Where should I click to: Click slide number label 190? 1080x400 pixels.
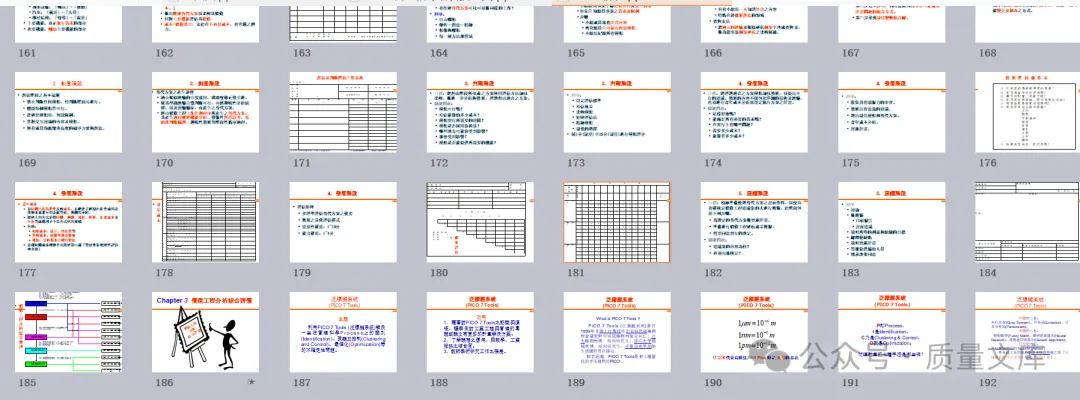coord(713,383)
